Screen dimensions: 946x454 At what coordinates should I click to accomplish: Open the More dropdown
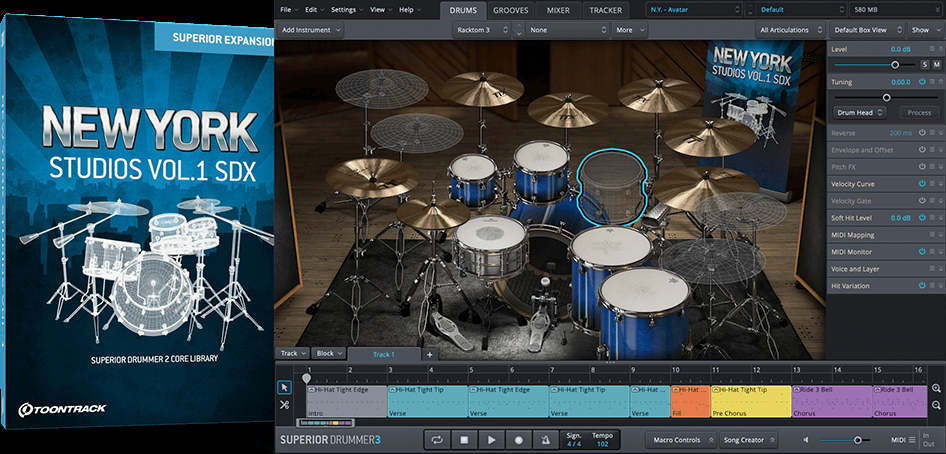(628, 30)
